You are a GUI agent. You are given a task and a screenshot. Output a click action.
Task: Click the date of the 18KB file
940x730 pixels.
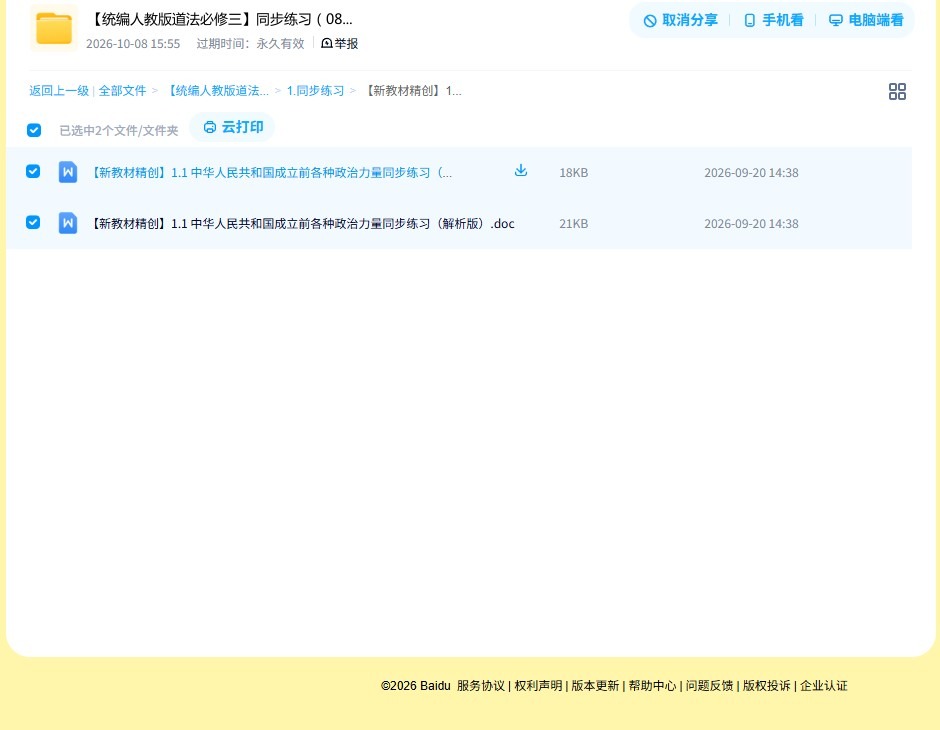[x=751, y=173]
